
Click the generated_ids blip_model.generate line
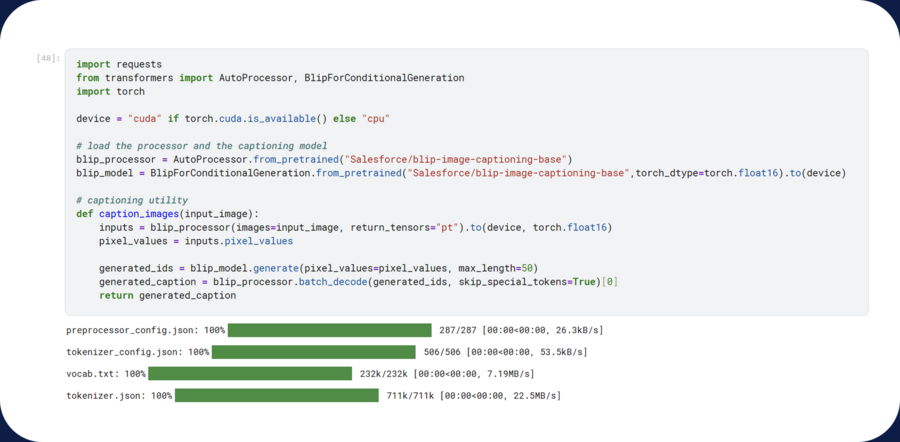(318, 268)
